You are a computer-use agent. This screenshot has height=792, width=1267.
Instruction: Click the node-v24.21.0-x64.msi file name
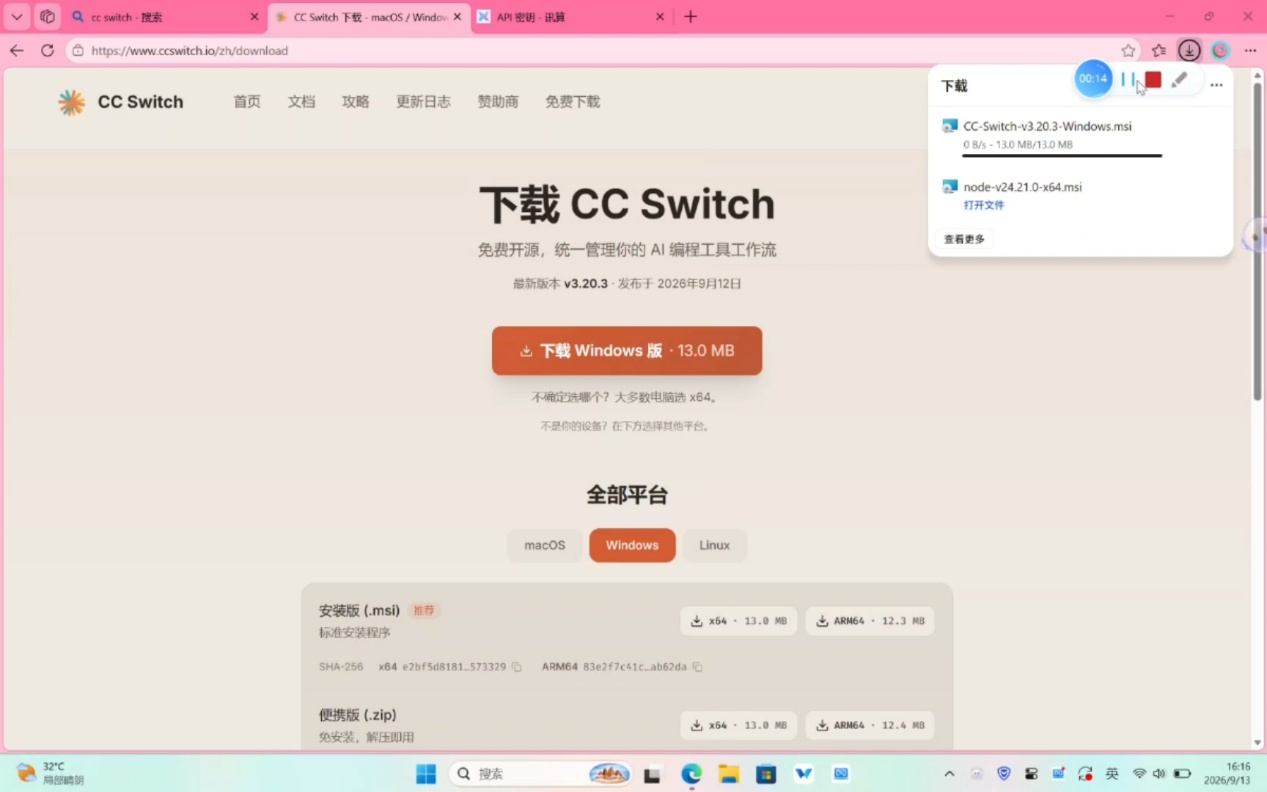tap(1022, 187)
